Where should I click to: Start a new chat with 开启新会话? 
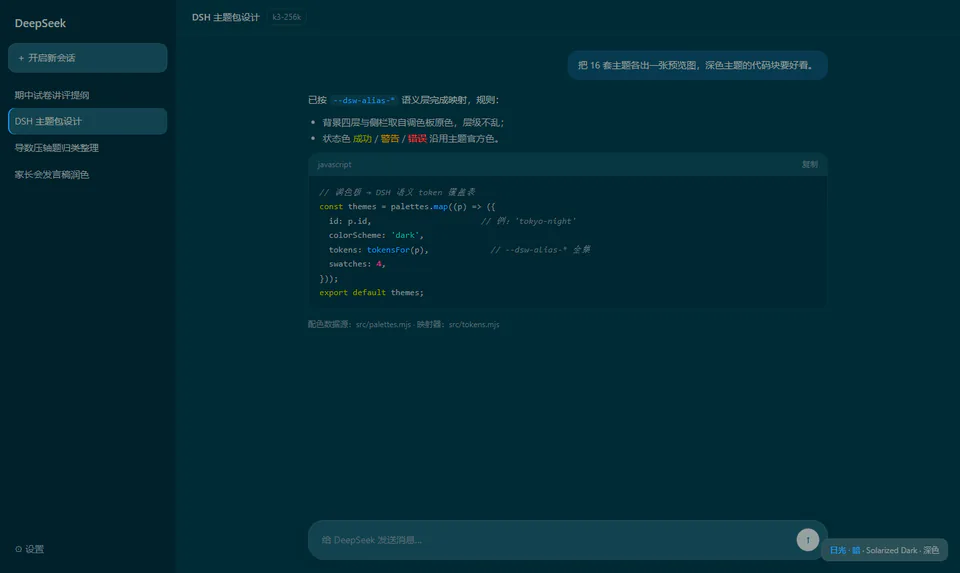pos(88,58)
